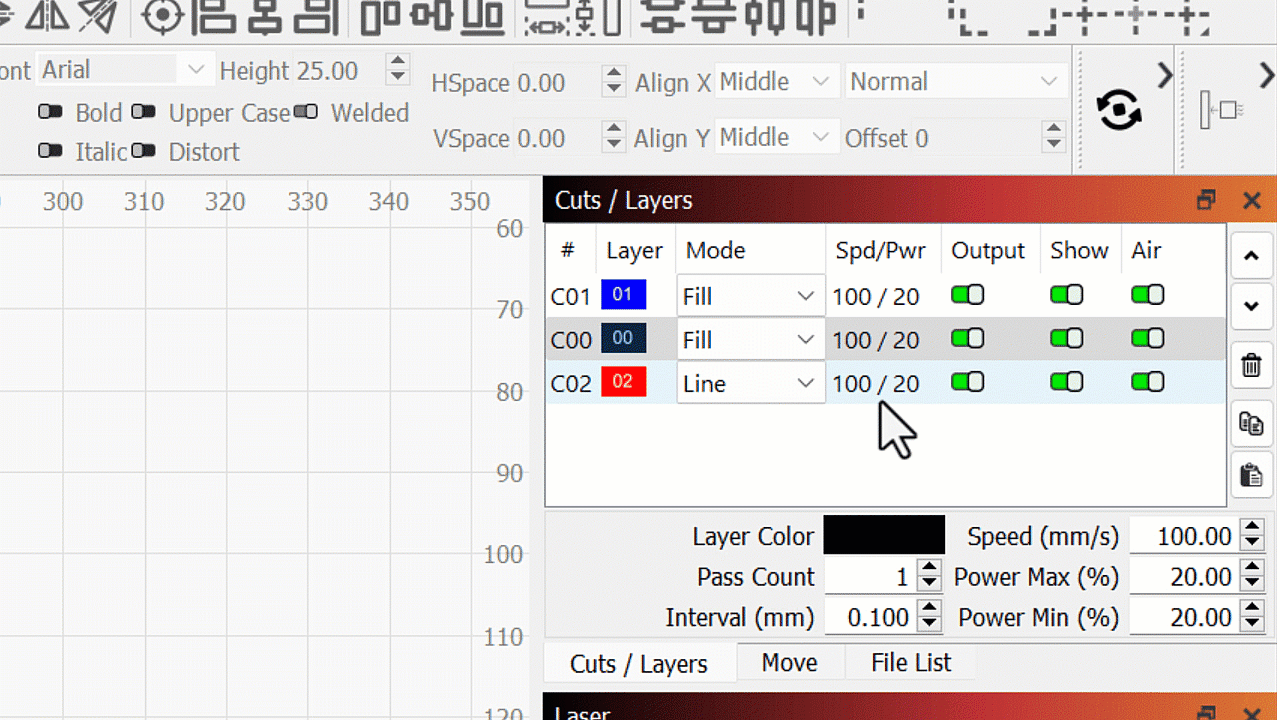Toggle Show switch for layer C00
Image resolution: width=1280 pixels, height=720 pixels.
point(1066,339)
